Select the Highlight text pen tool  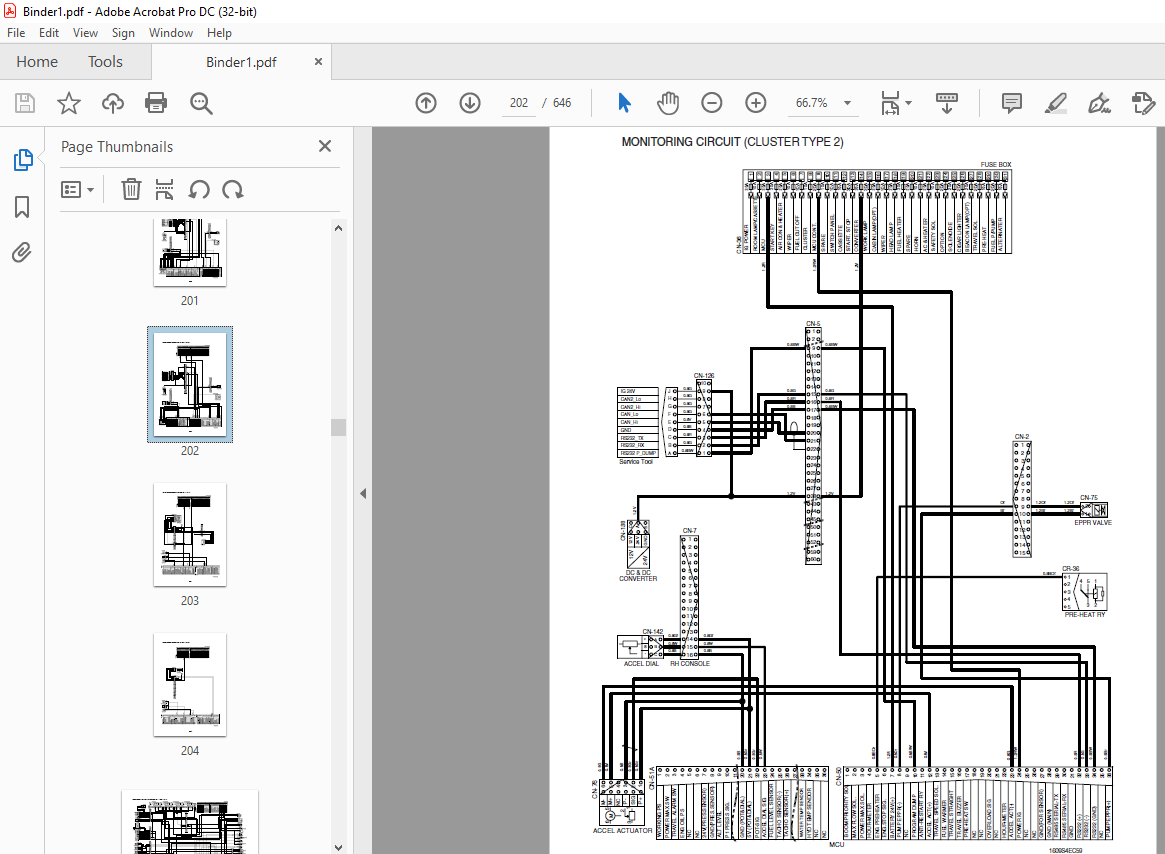click(x=1056, y=103)
